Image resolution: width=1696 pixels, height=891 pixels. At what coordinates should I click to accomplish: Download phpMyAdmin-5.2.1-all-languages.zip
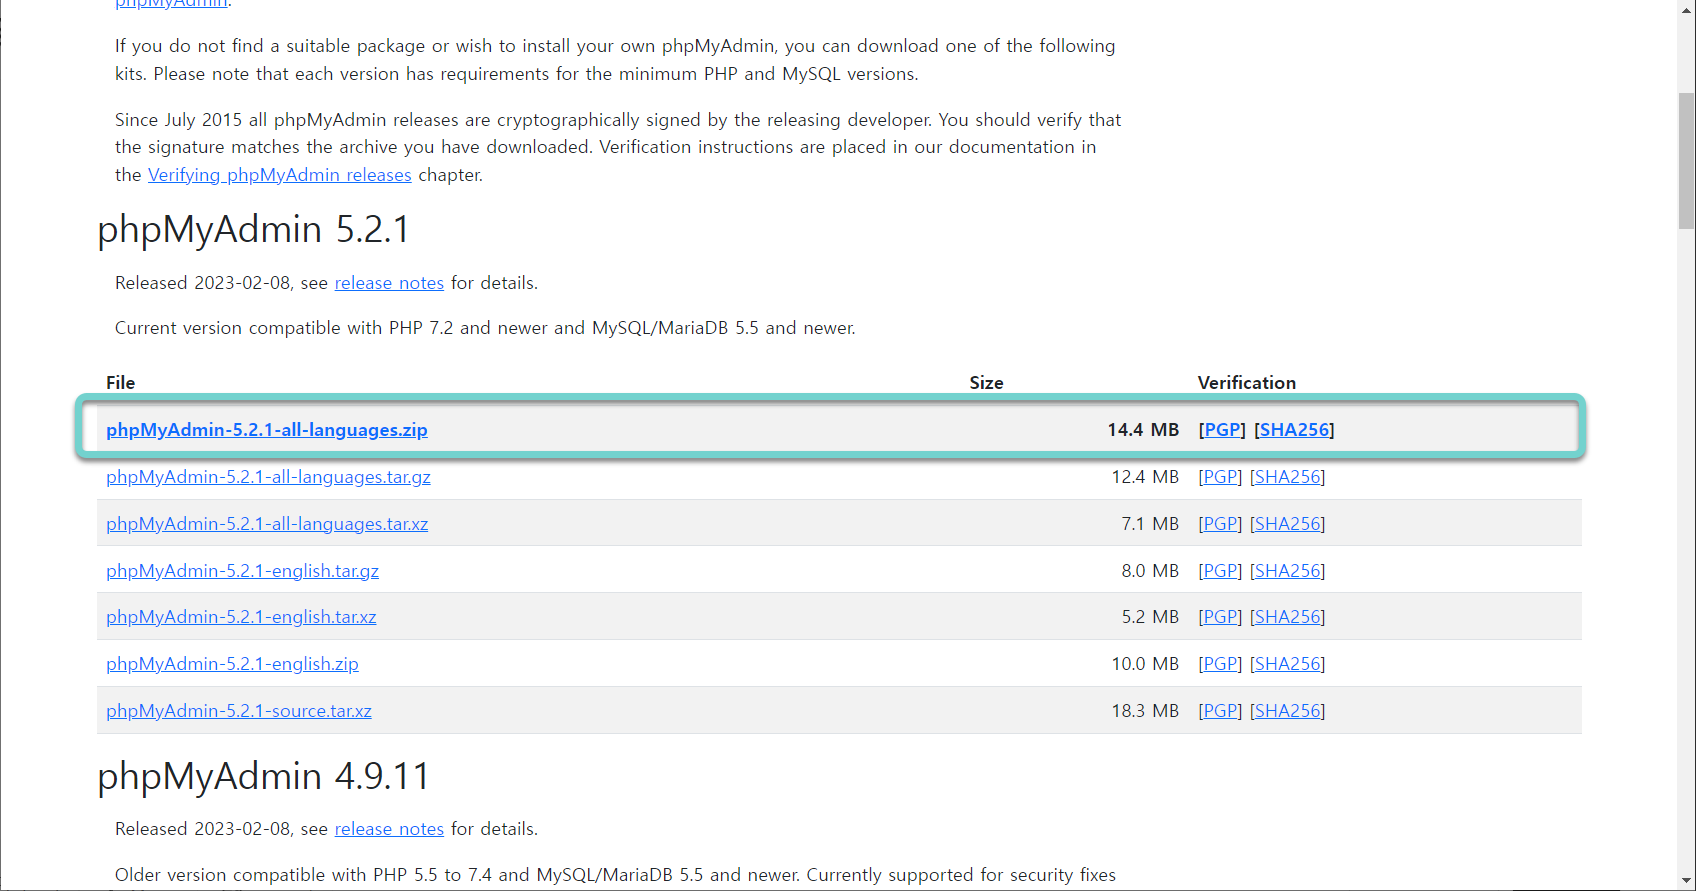267,430
